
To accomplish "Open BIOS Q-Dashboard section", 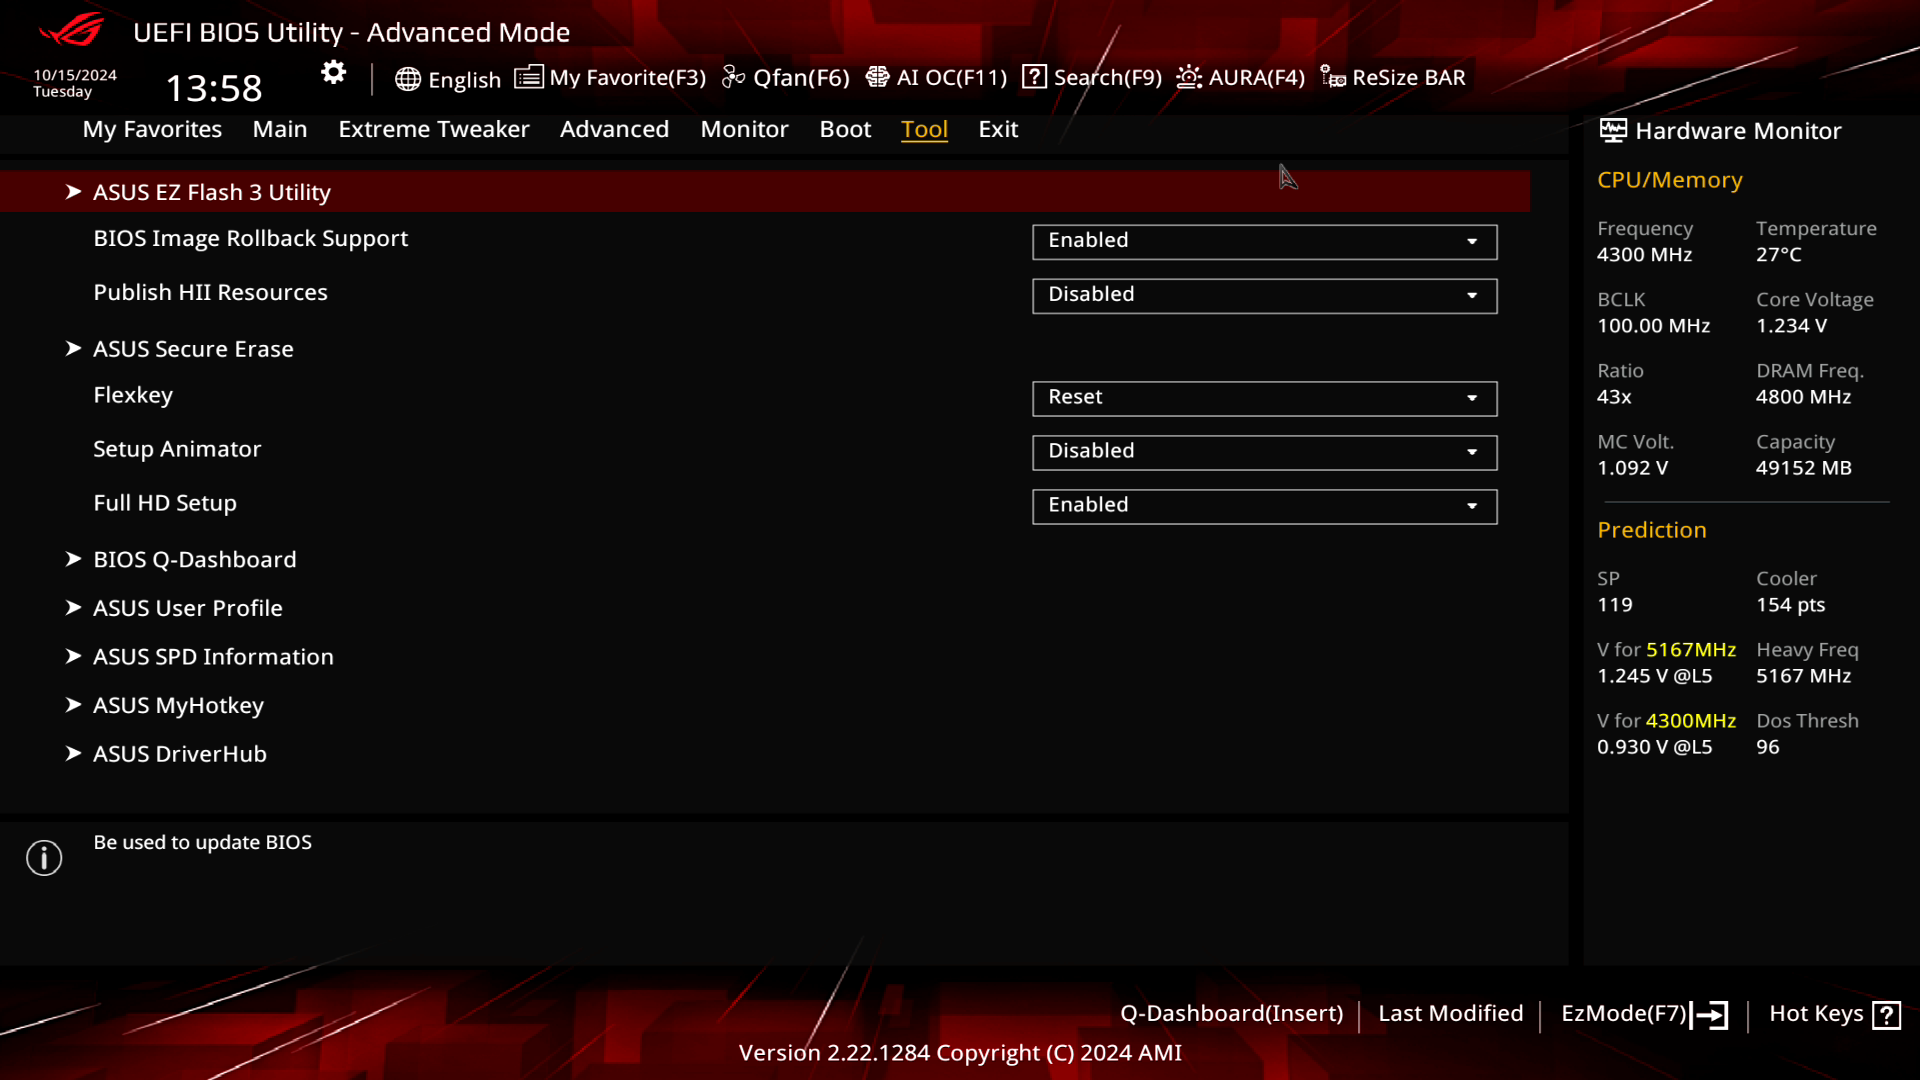I will click(194, 558).
